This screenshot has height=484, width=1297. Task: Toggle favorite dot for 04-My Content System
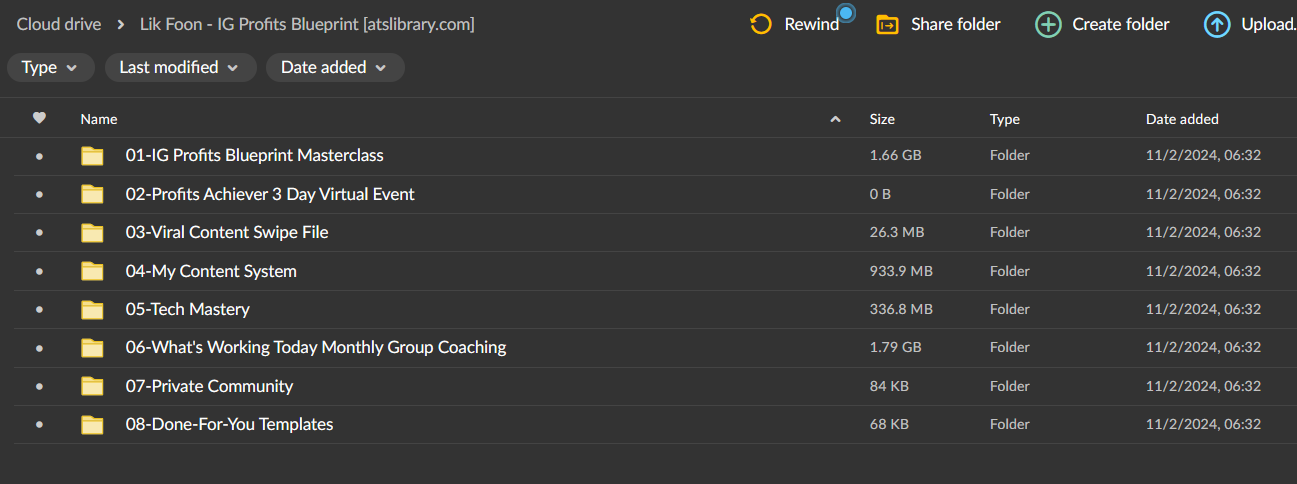pyautogui.click(x=39, y=272)
